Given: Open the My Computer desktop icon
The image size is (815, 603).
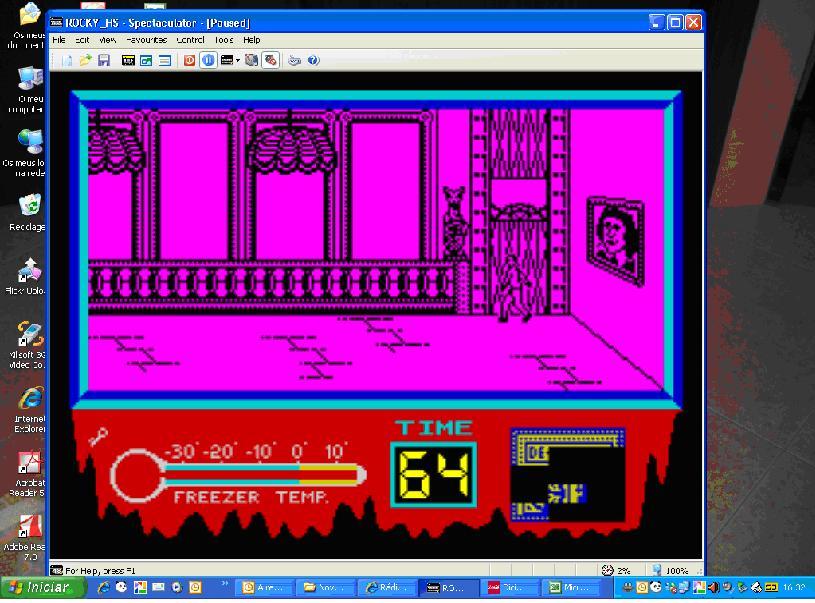Looking at the screenshot, I should click(28, 88).
